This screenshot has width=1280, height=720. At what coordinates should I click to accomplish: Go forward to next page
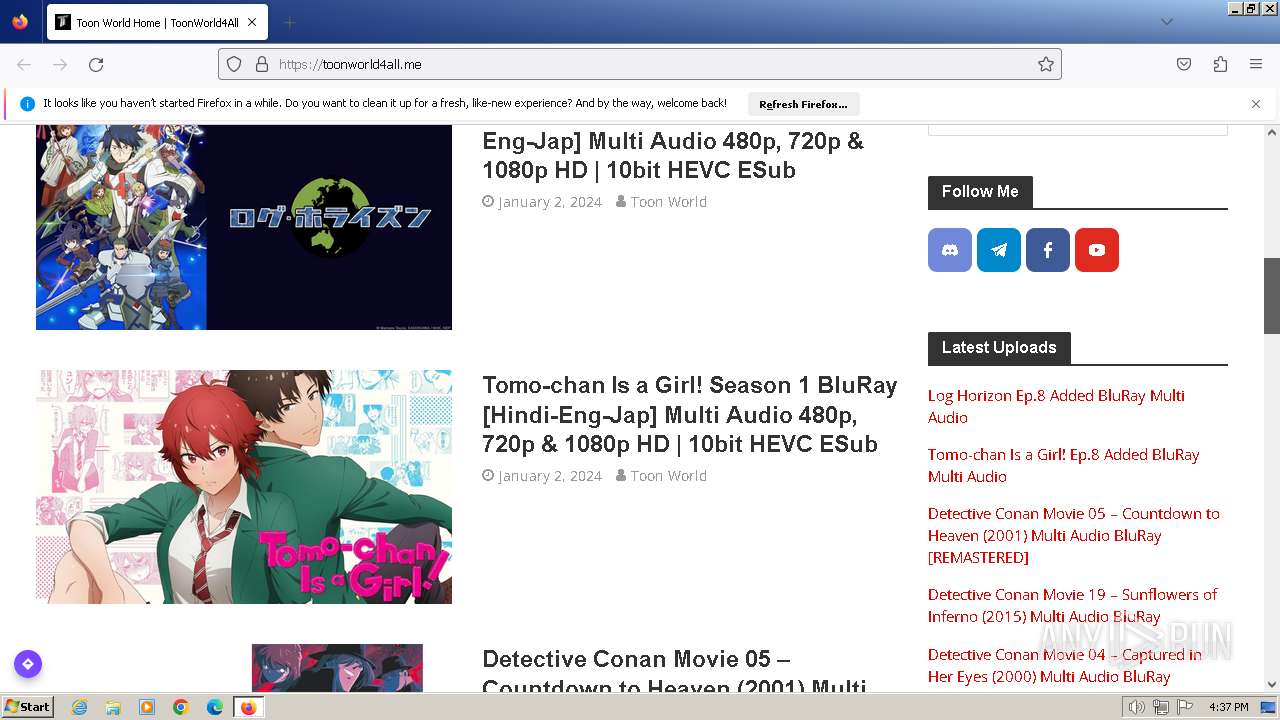(x=60, y=64)
